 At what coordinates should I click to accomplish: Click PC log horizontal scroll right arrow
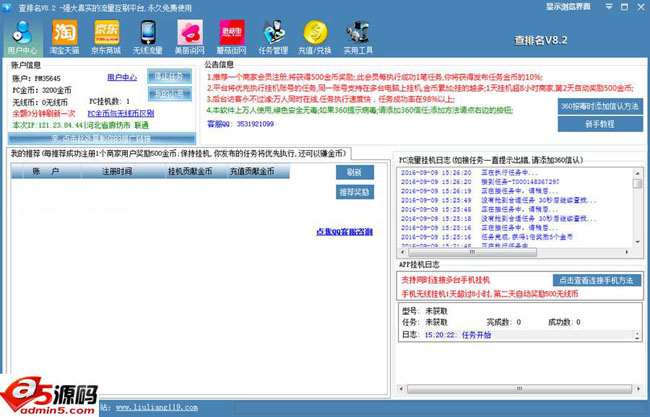(627, 252)
